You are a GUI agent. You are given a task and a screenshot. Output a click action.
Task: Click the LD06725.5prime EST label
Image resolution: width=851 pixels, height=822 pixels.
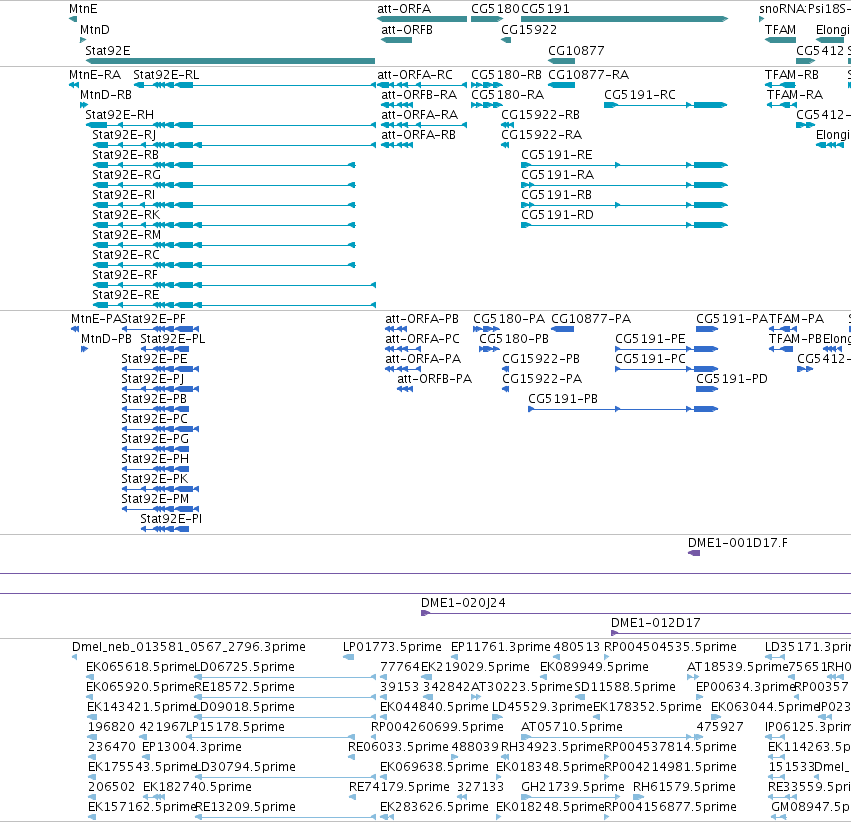[x=244, y=667]
